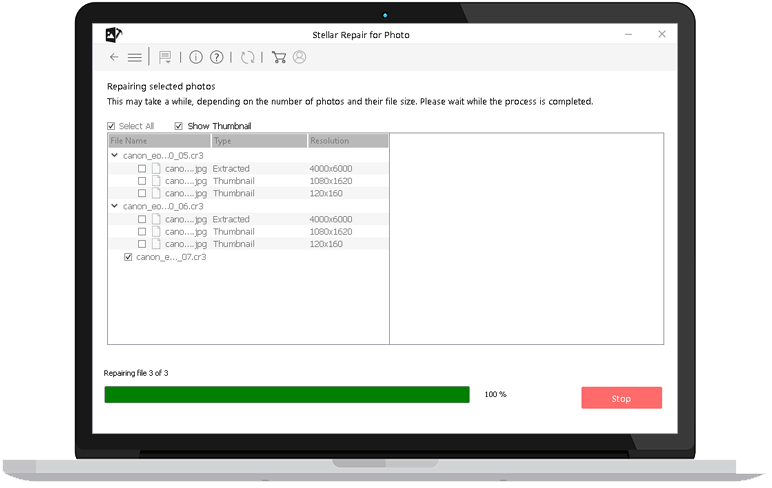This screenshot has width=772, height=488.
Task: Select the canon_eo...0_05.cr3 file name
Action: [x=163, y=156]
